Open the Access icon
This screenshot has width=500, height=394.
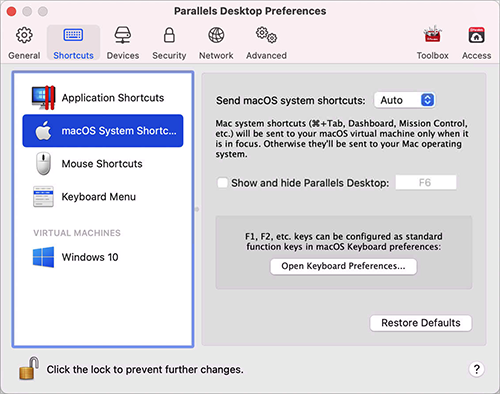pos(476,35)
